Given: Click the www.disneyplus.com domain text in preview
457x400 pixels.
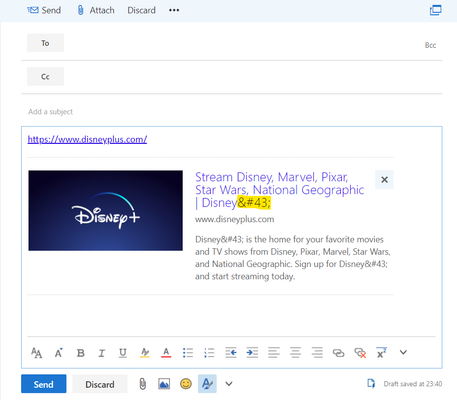Looking at the screenshot, I should (x=235, y=219).
